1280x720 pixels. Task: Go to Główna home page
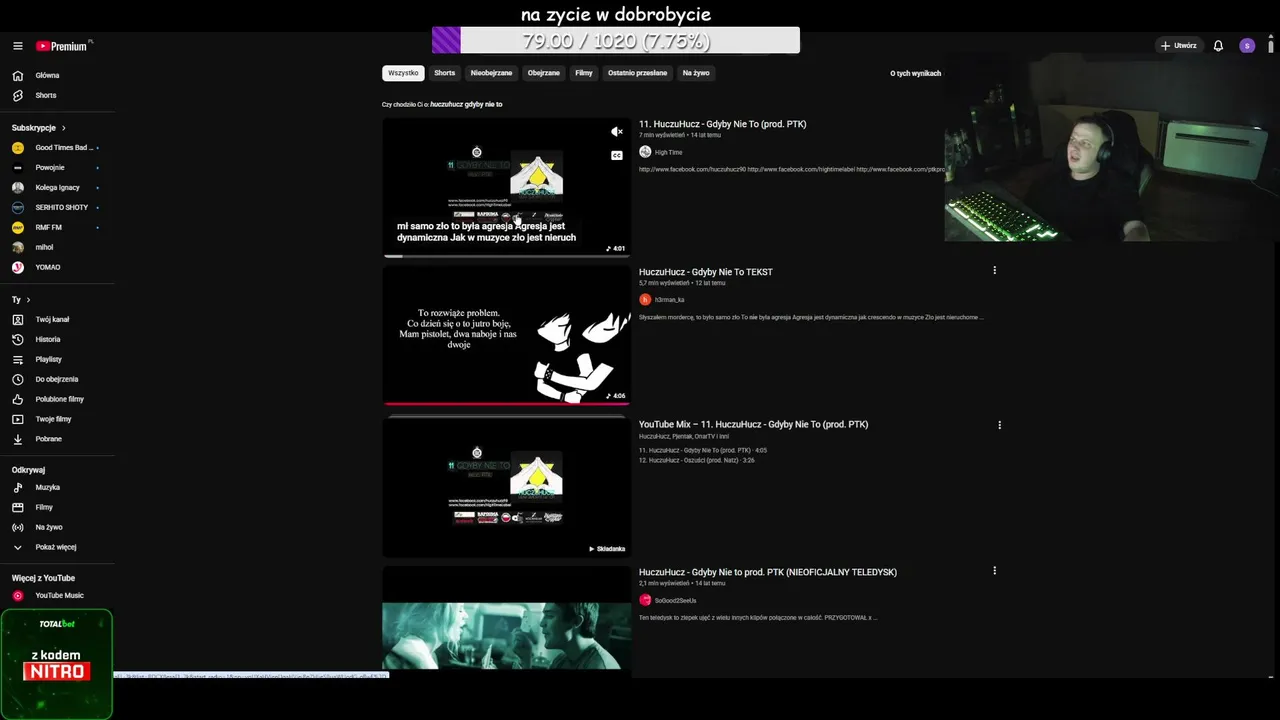click(x=47, y=75)
